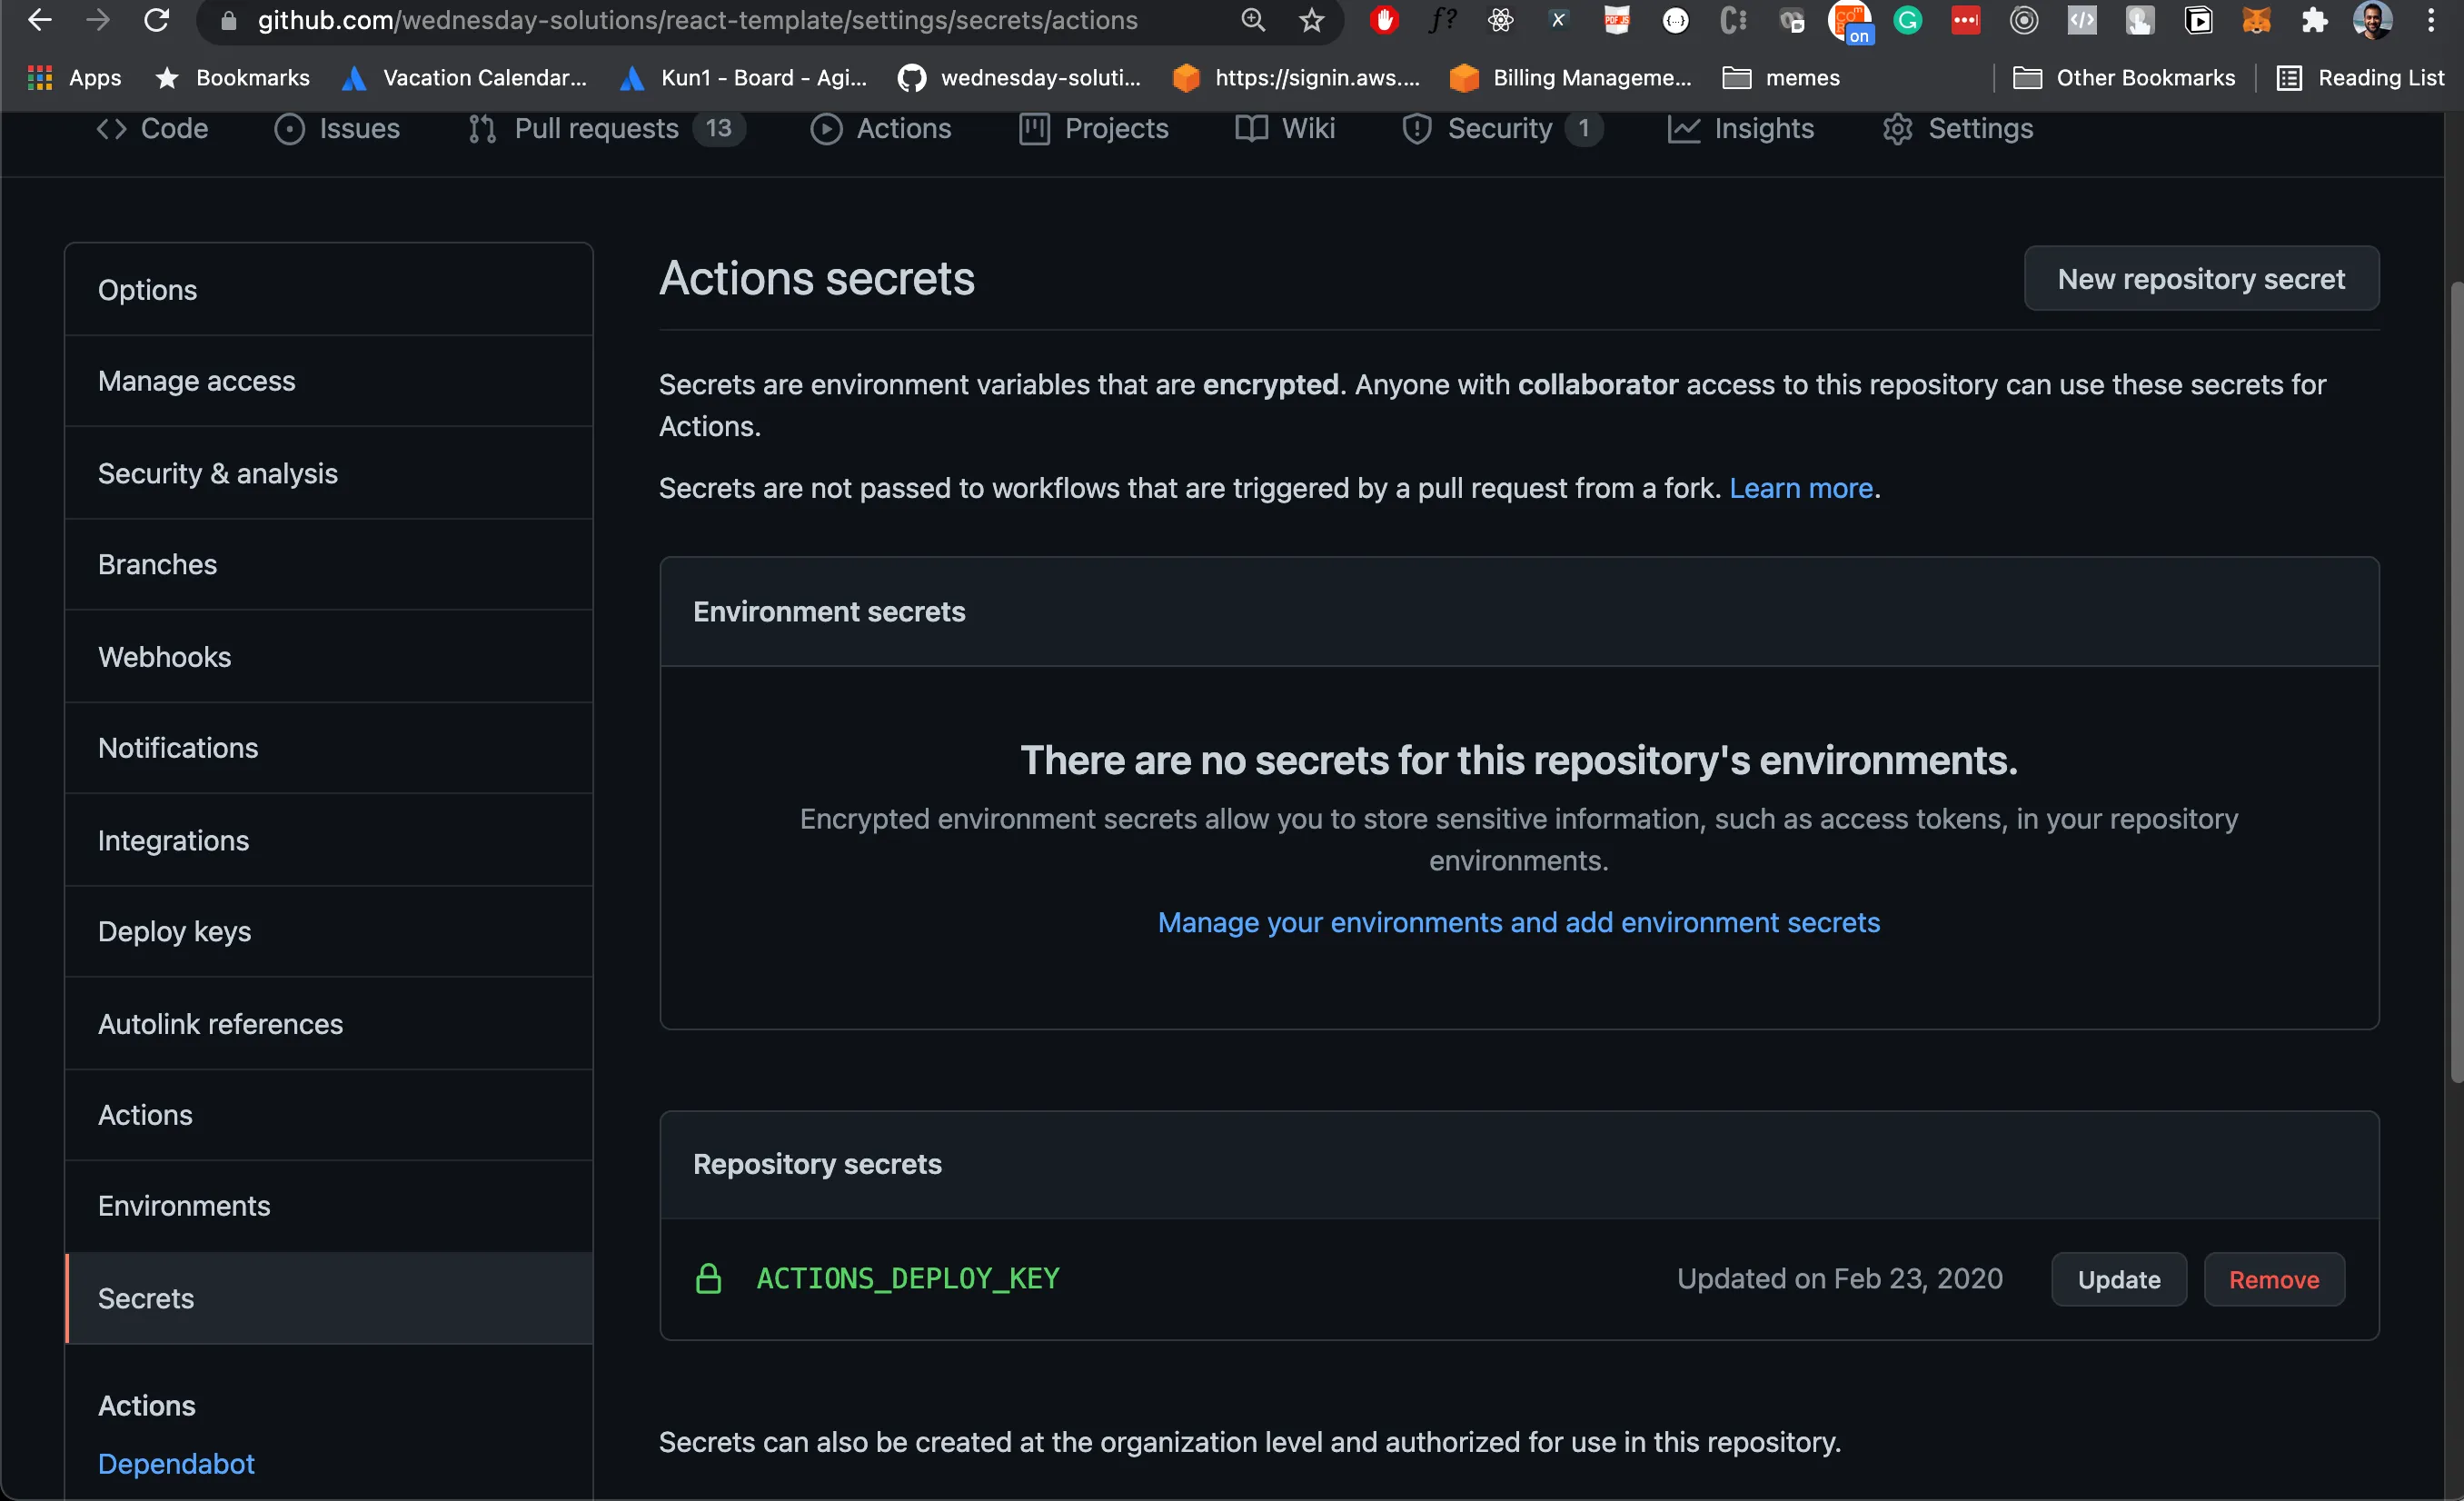
Task: Open Branches settings
Action: [x=329, y=565]
